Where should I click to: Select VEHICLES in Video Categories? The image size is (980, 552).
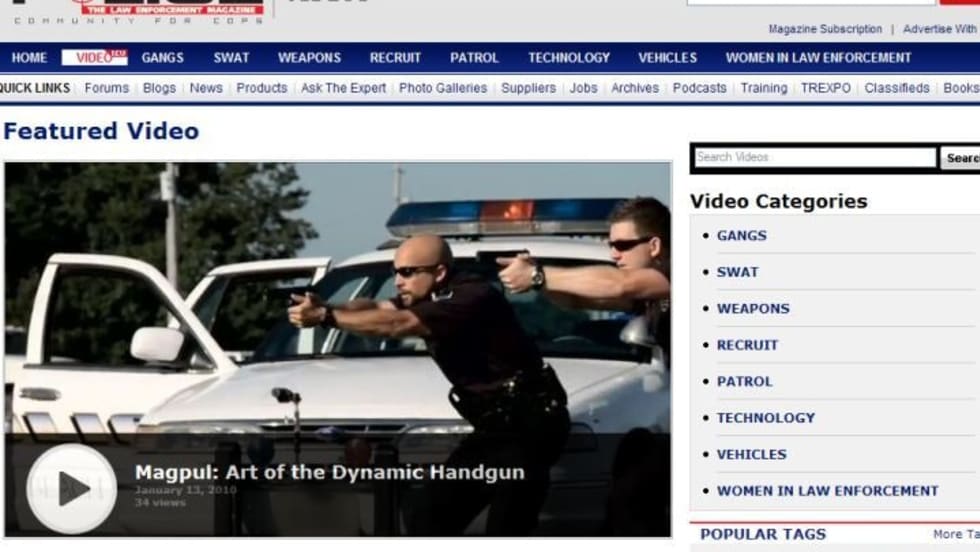pyautogui.click(x=751, y=454)
